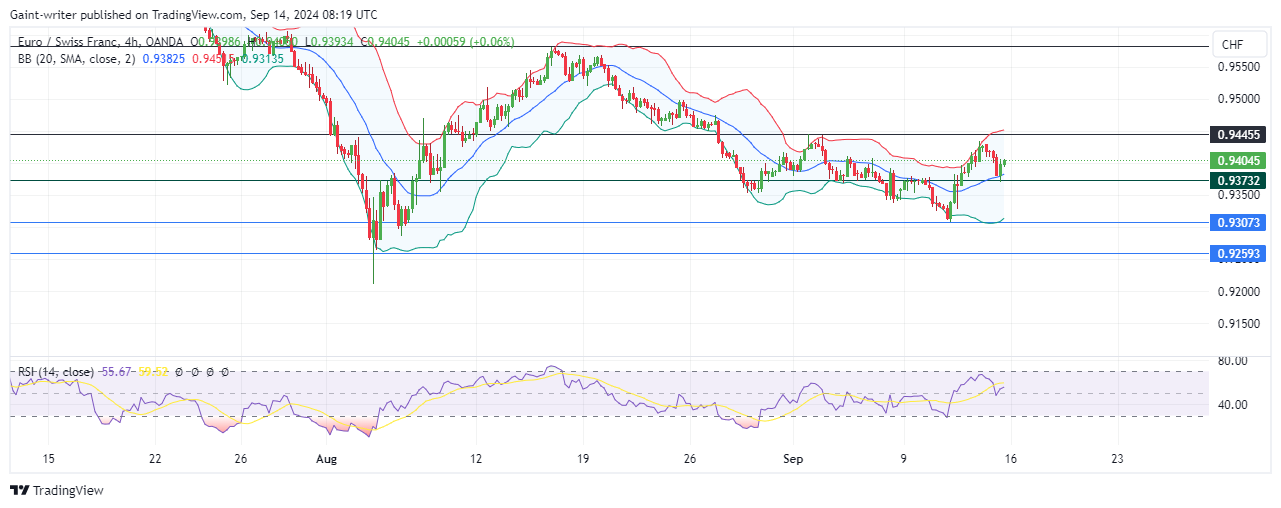Click the 23 date label on time axis

[x=1117, y=459]
